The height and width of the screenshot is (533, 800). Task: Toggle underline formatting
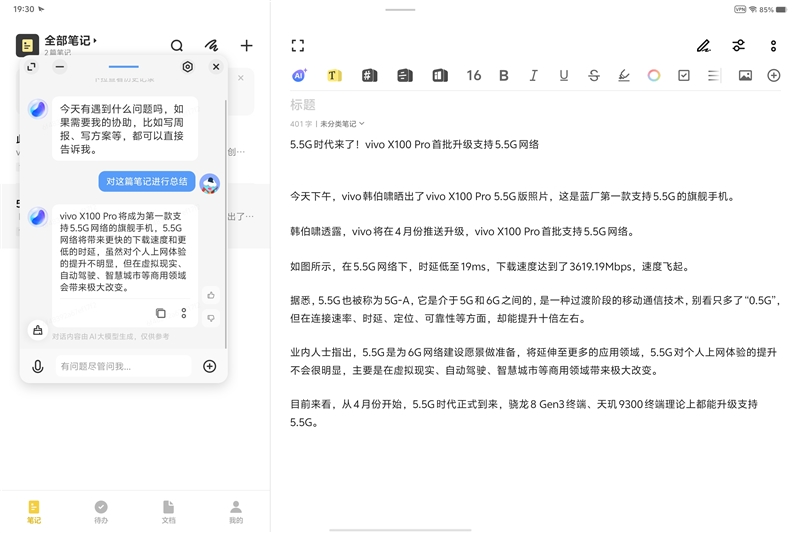[x=564, y=75]
